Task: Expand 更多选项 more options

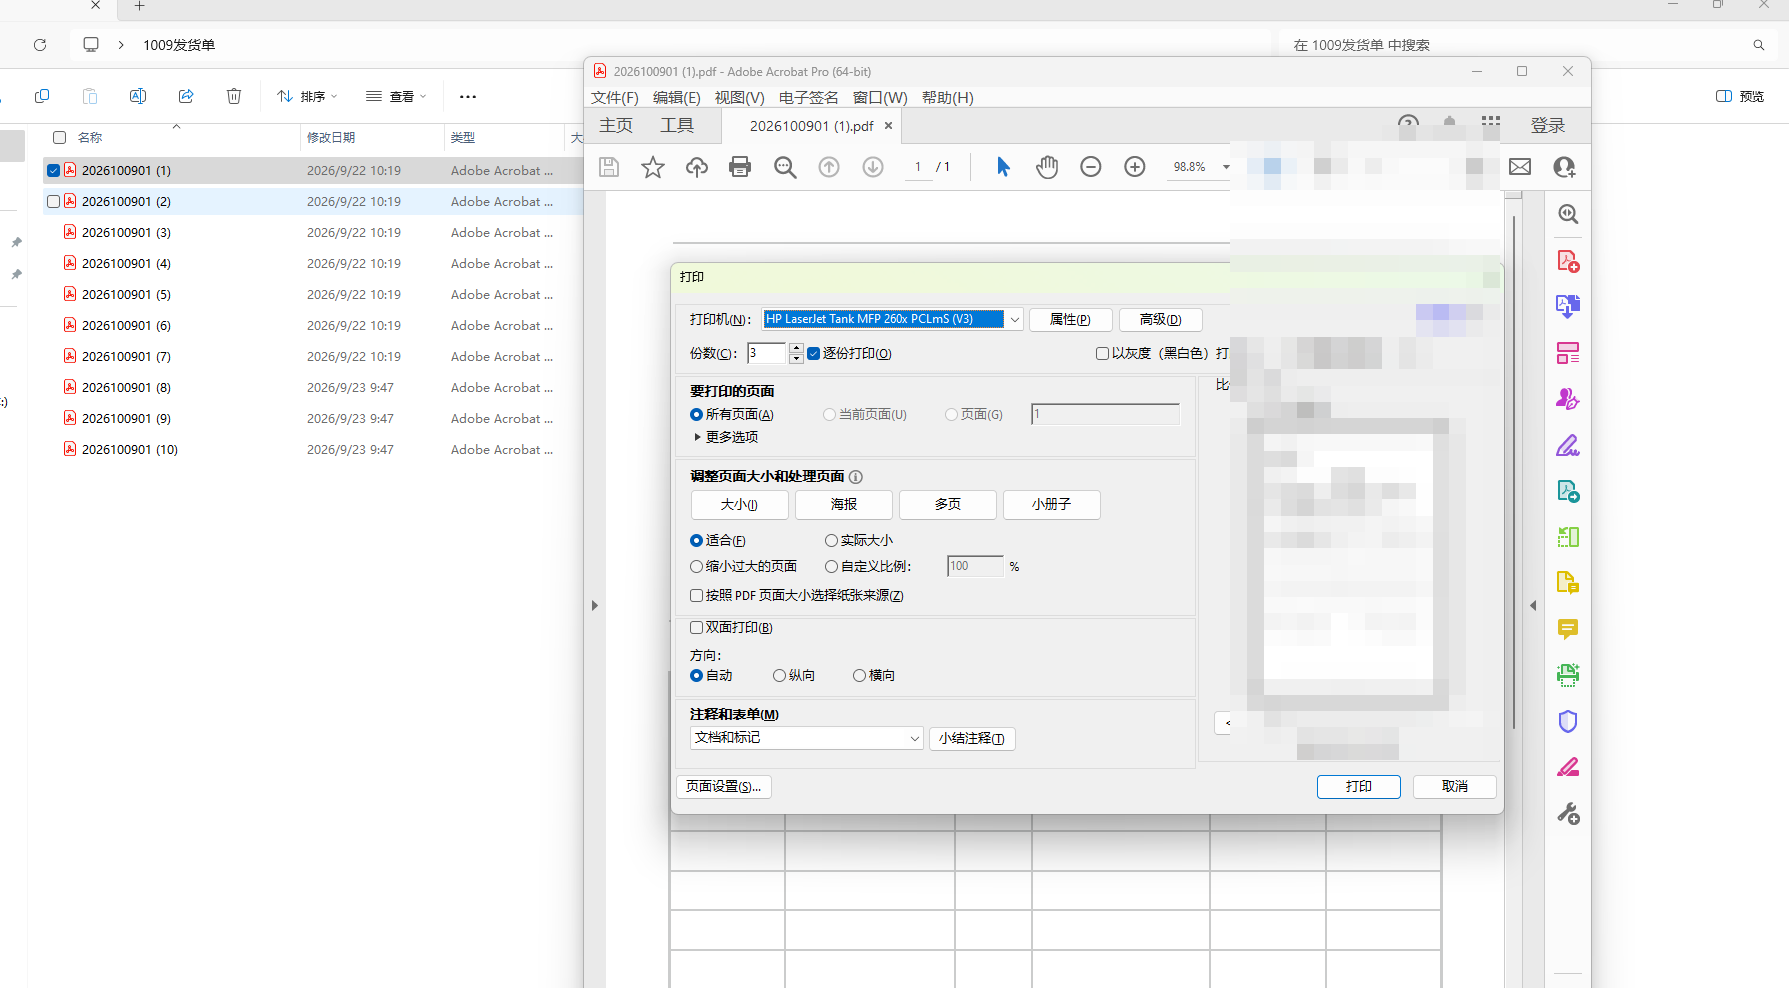Action: (726, 437)
